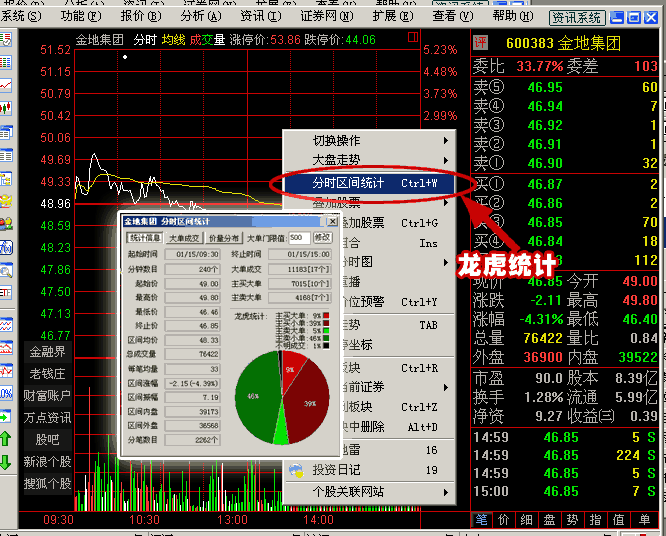
Task: Open the 新浪个股 link
Action: [48, 462]
